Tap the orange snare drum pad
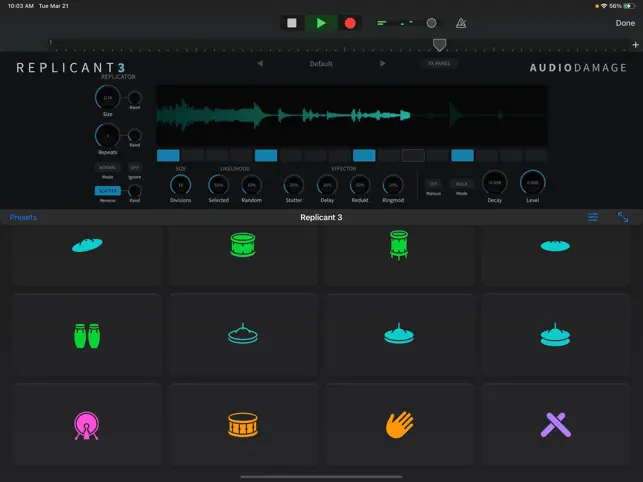This screenshot has height=482, width=643. click(x=243, y=425)
